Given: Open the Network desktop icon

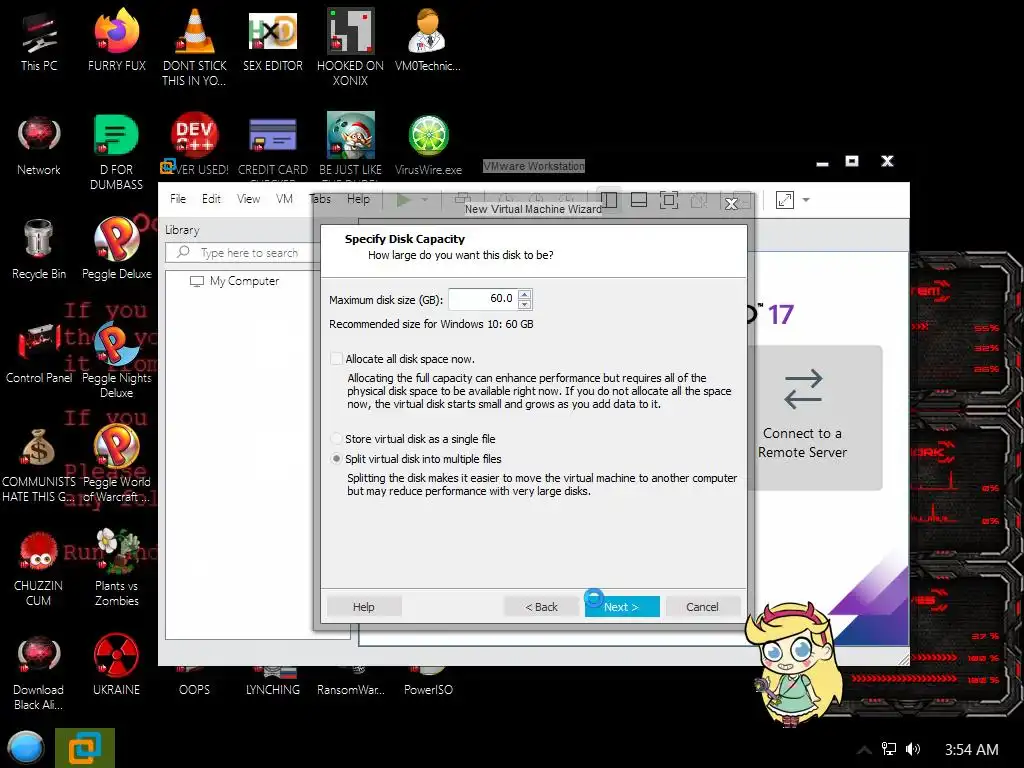Looking at the screenshot, I should (x=39, y=146).
